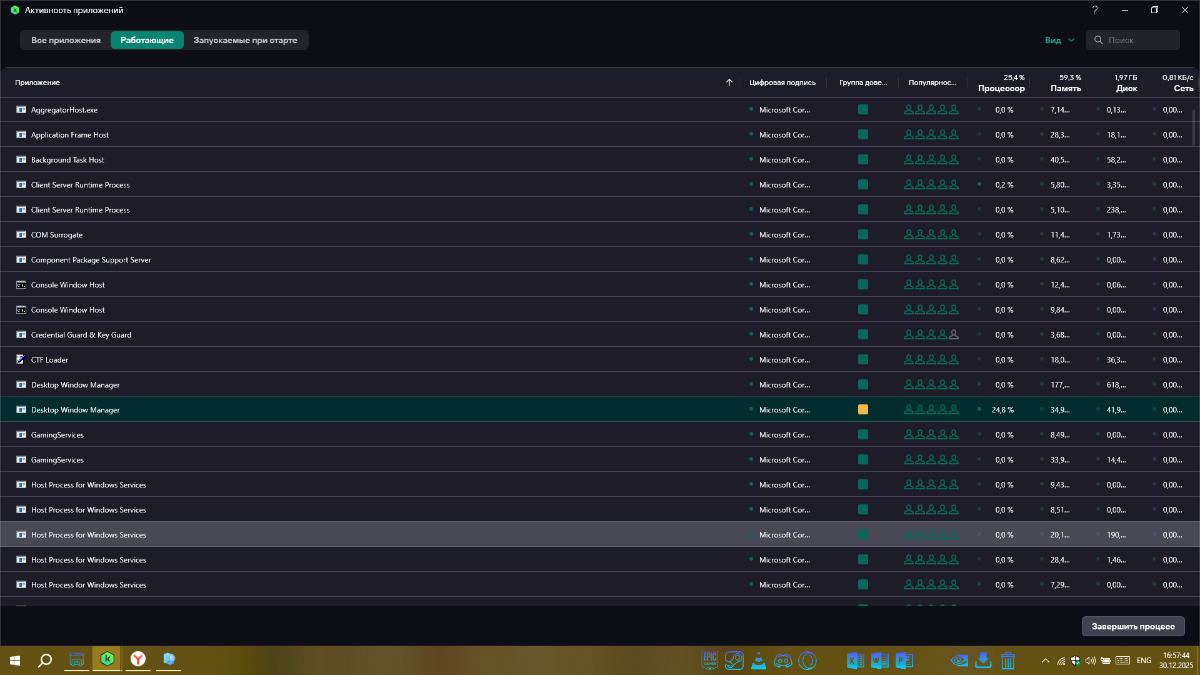The width and height of the screenshot is (1200, 675).
Task: Open Word from the taskbar
Action: 881,660
